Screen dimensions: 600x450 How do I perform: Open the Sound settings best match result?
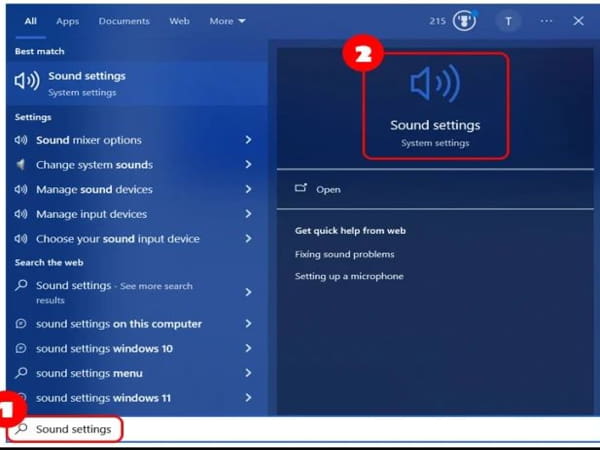[137, 83]
